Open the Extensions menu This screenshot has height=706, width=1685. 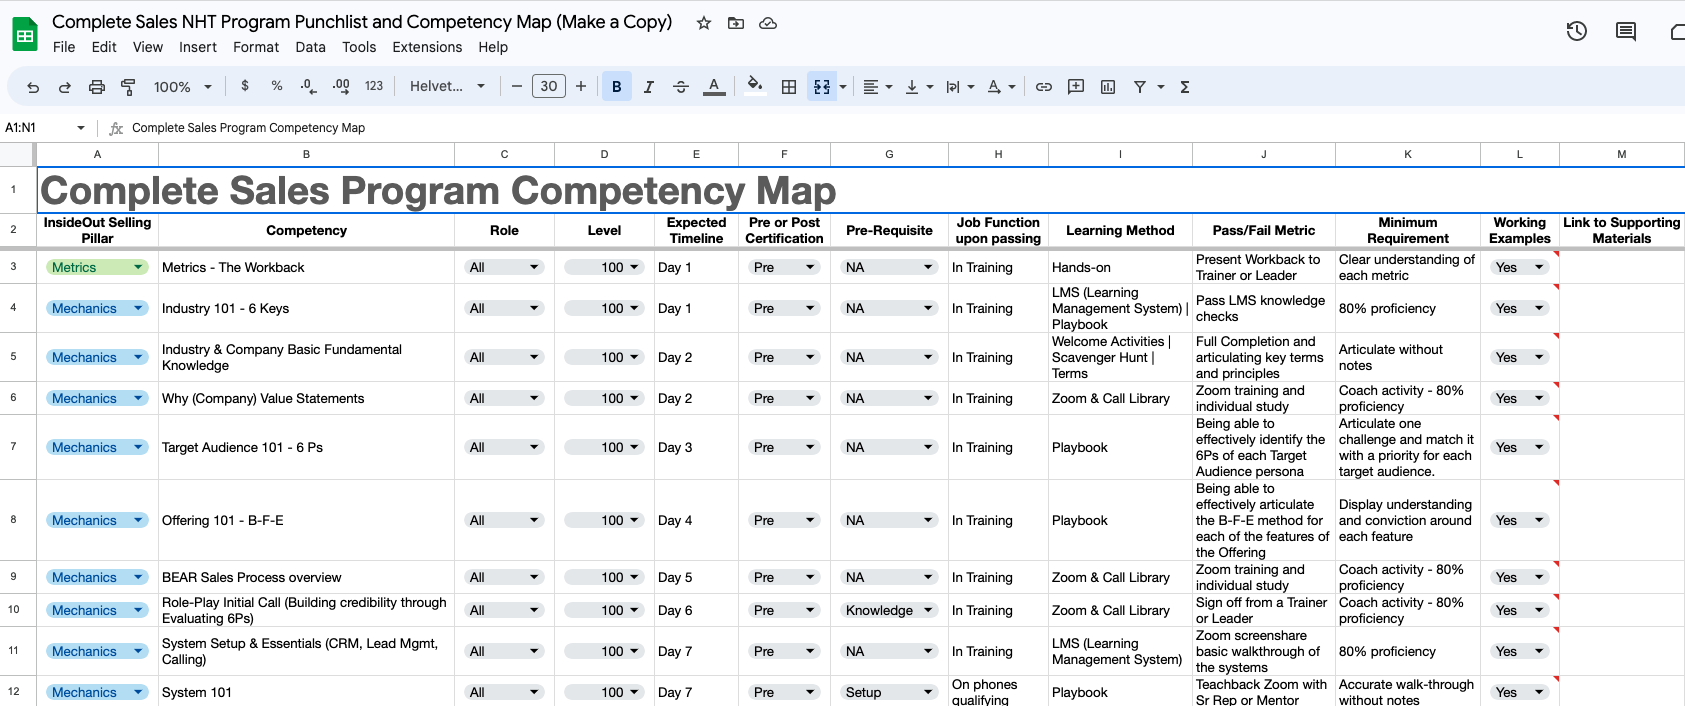coord(427,47)
